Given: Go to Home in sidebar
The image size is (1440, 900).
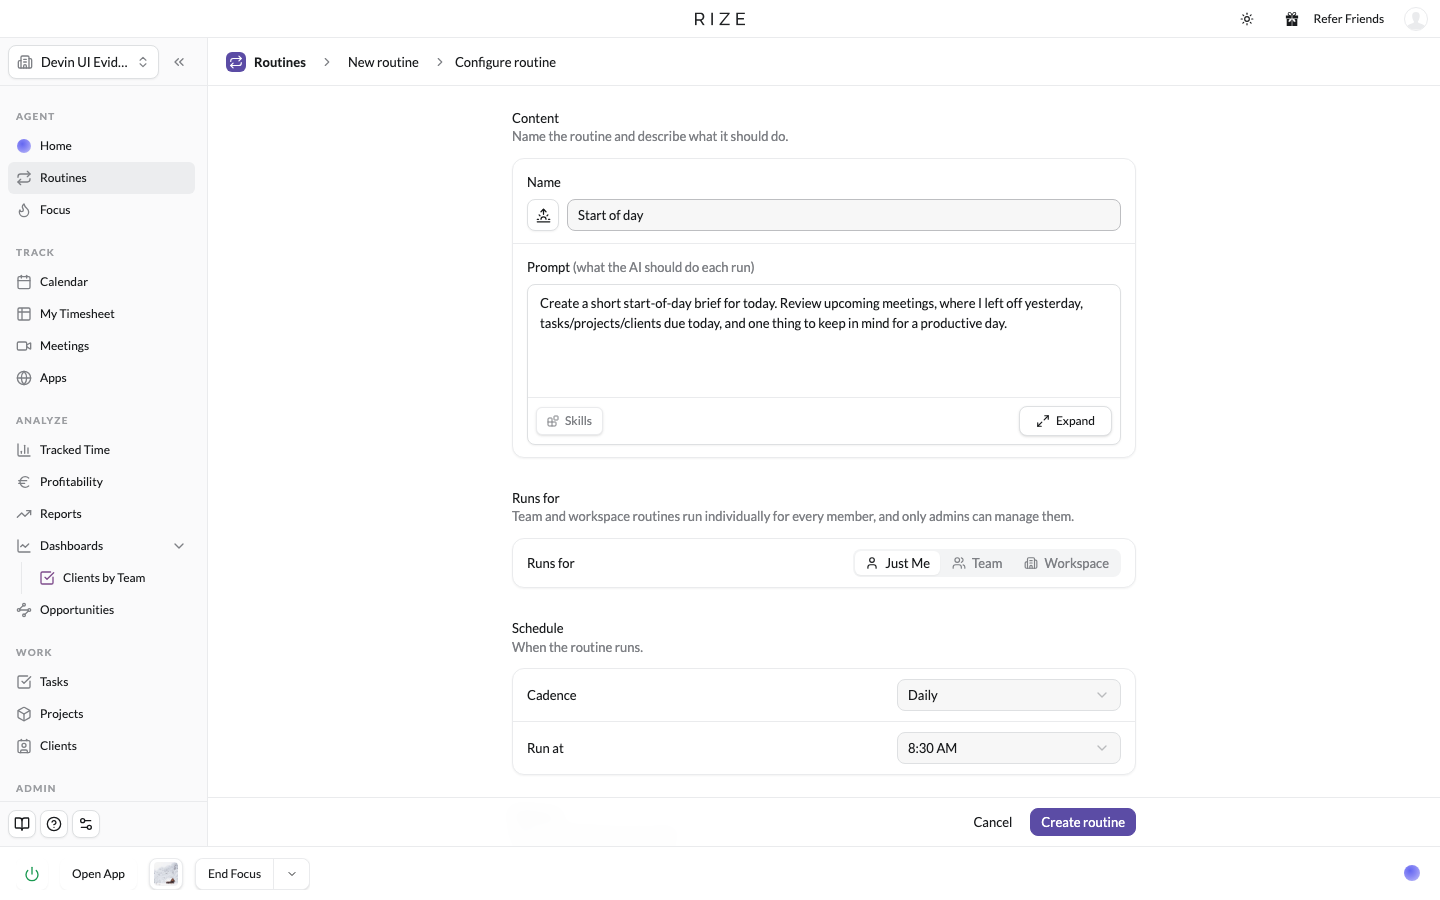Looking at the screenshot, I should click(x=101, y=146).
